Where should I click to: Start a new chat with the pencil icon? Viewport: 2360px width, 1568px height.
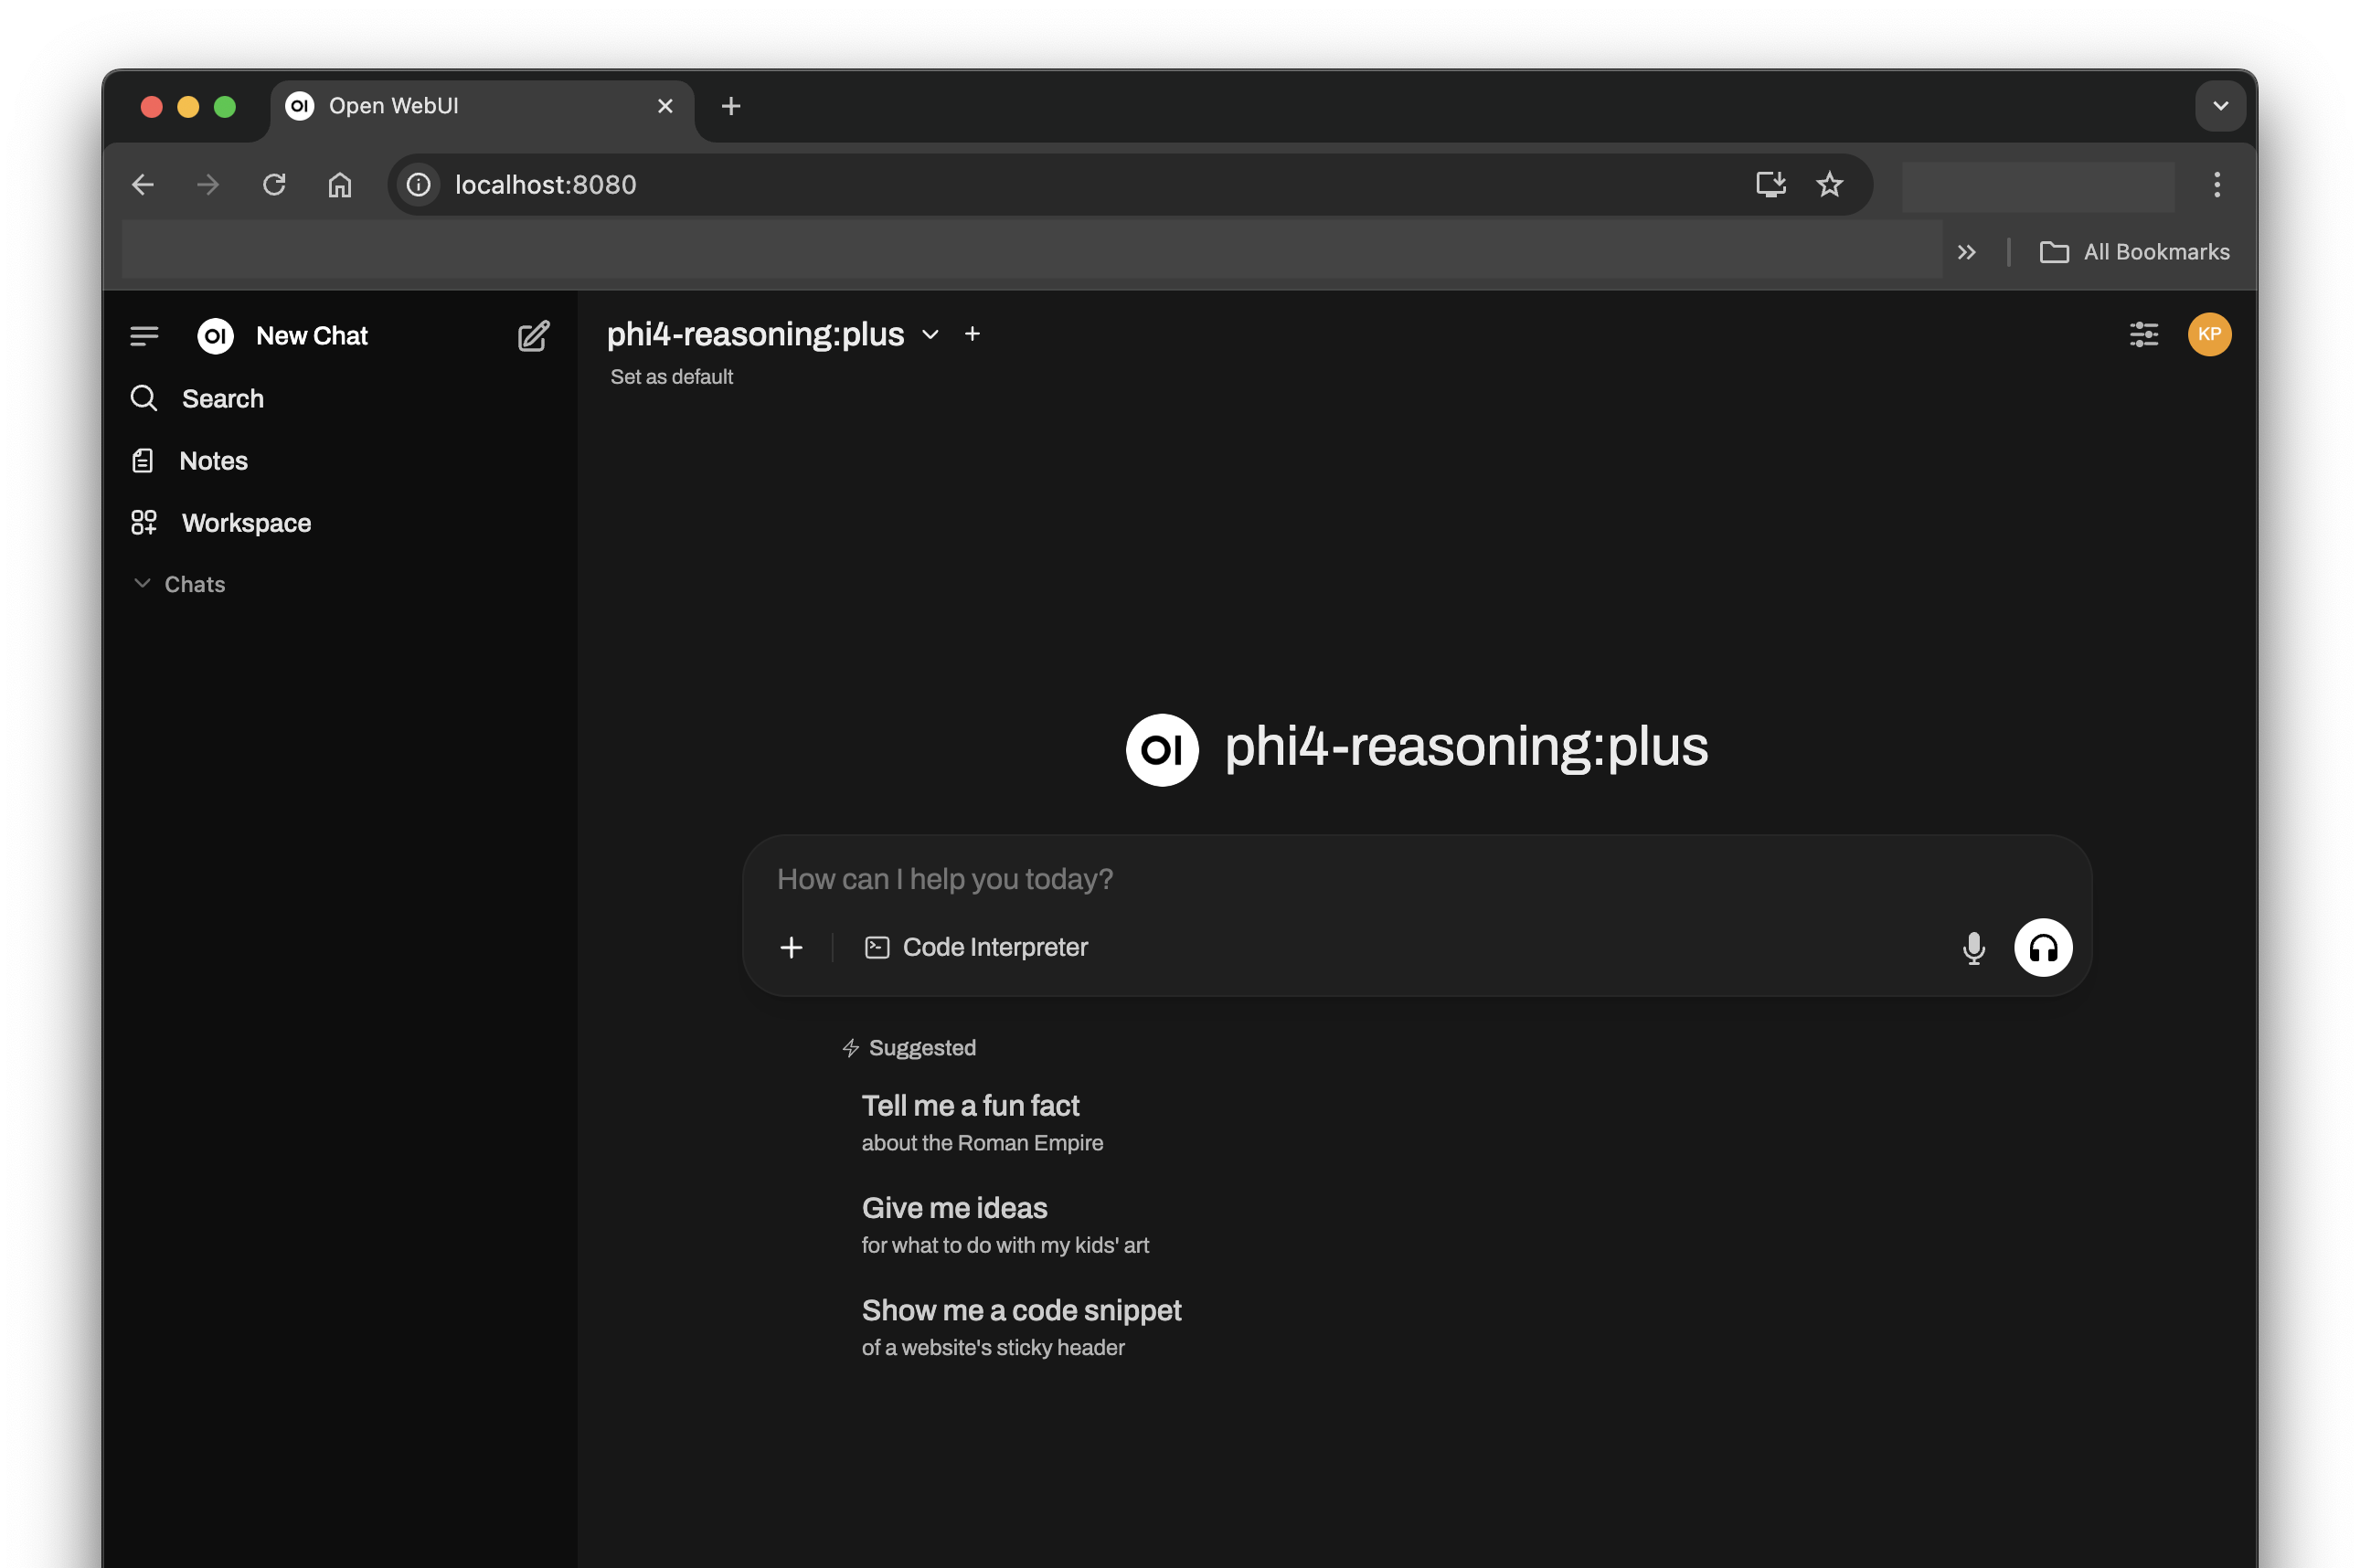coord(533,336)
